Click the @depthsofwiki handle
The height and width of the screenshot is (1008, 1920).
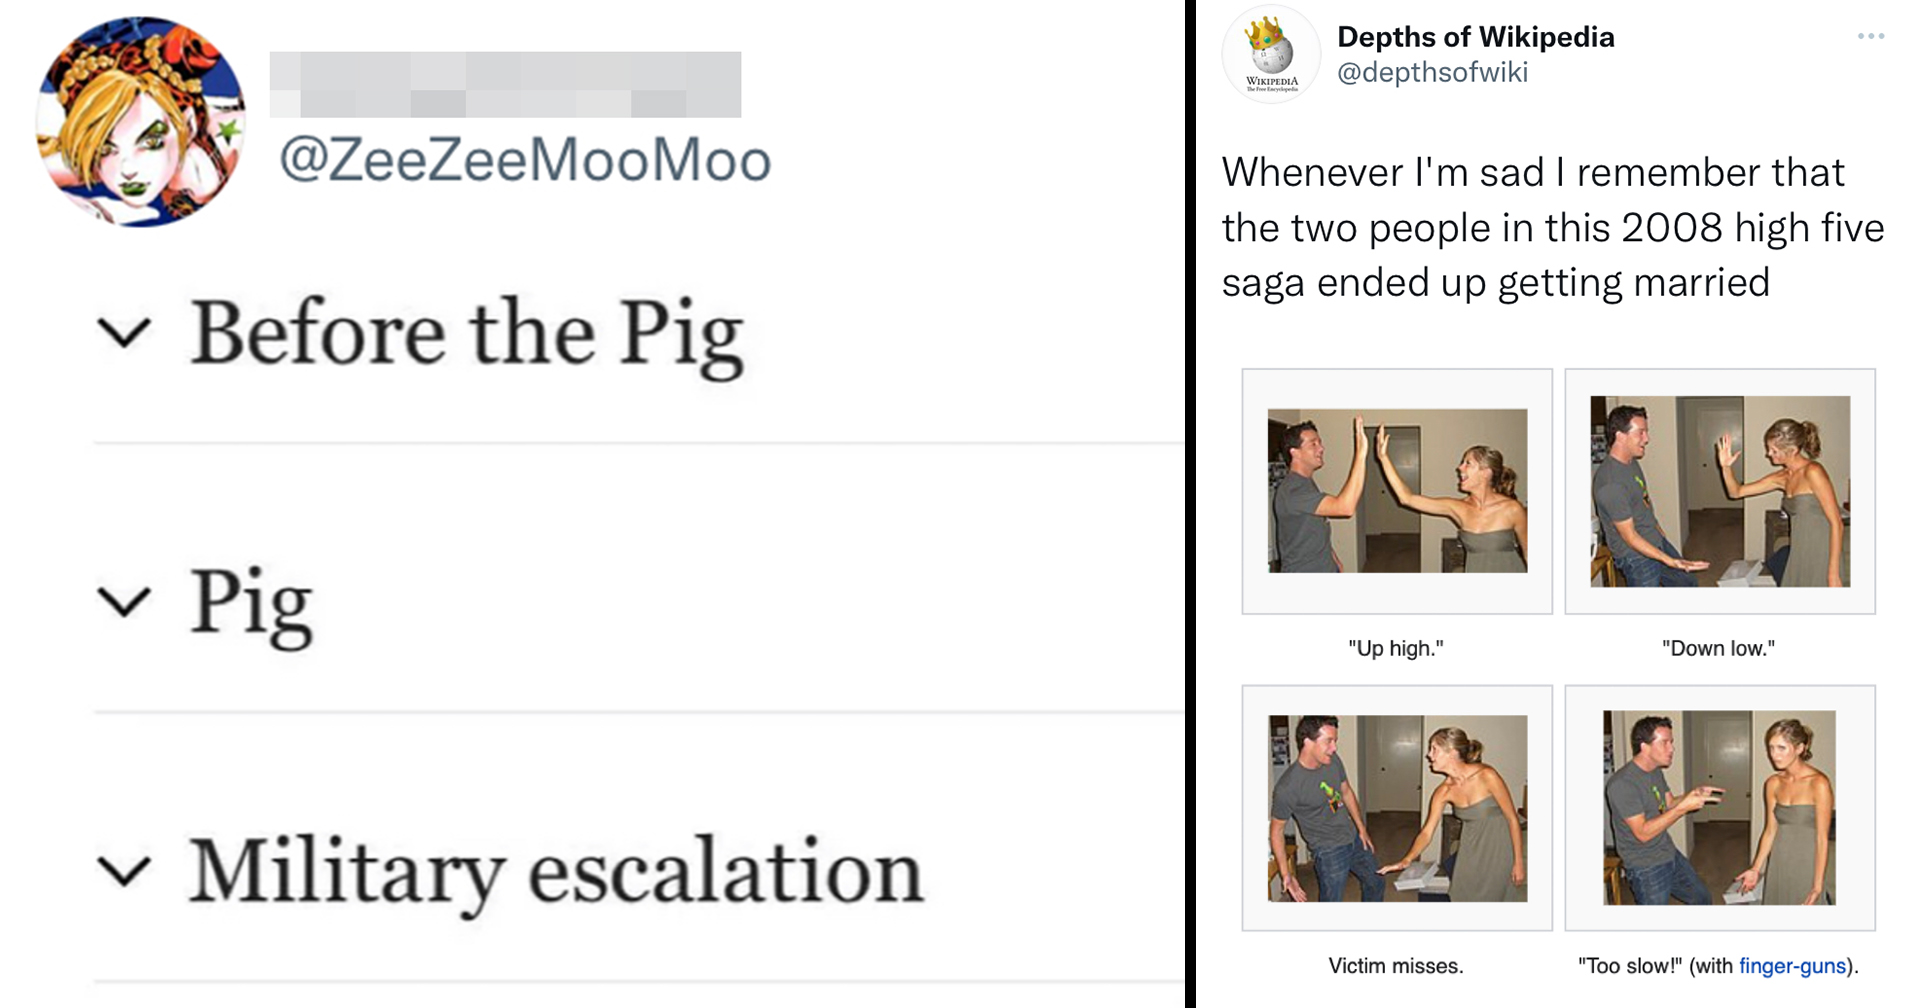(x=1432, y=73)
